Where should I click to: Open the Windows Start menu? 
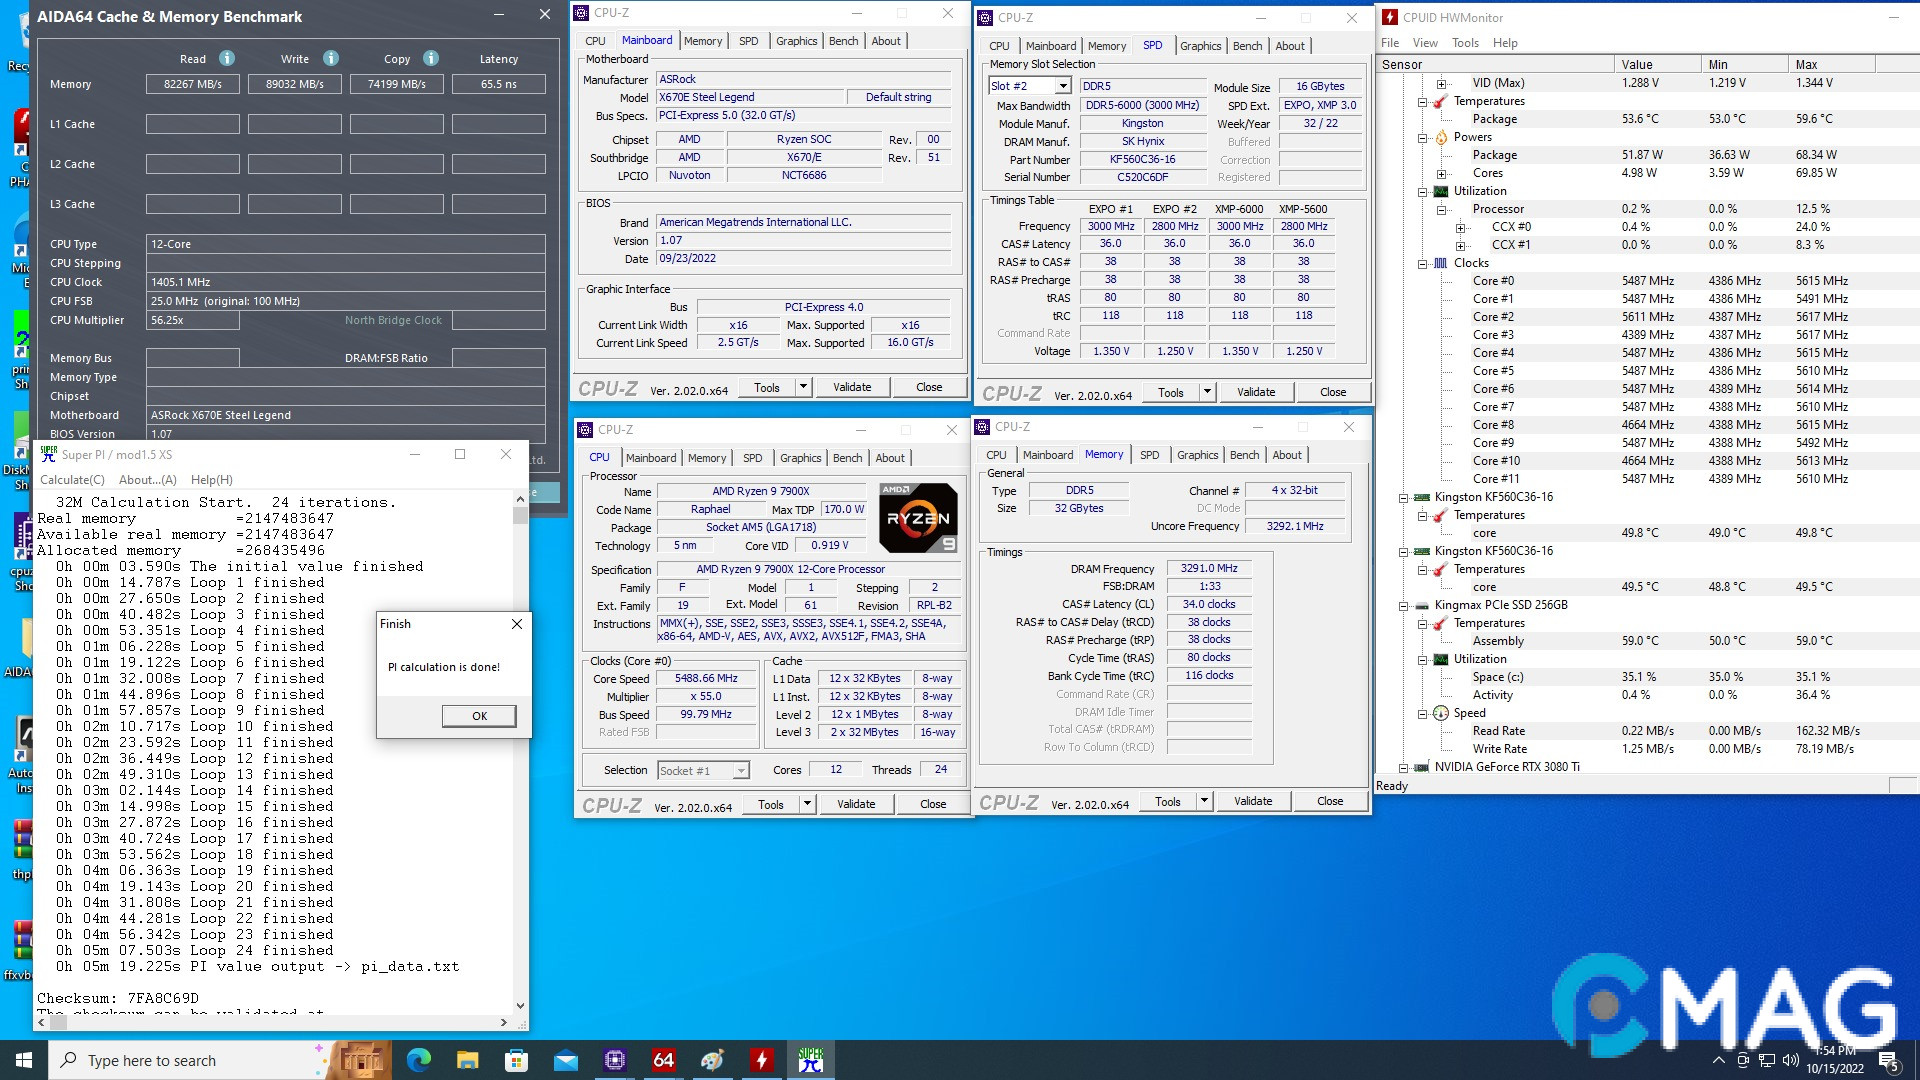pos(24,1060)
